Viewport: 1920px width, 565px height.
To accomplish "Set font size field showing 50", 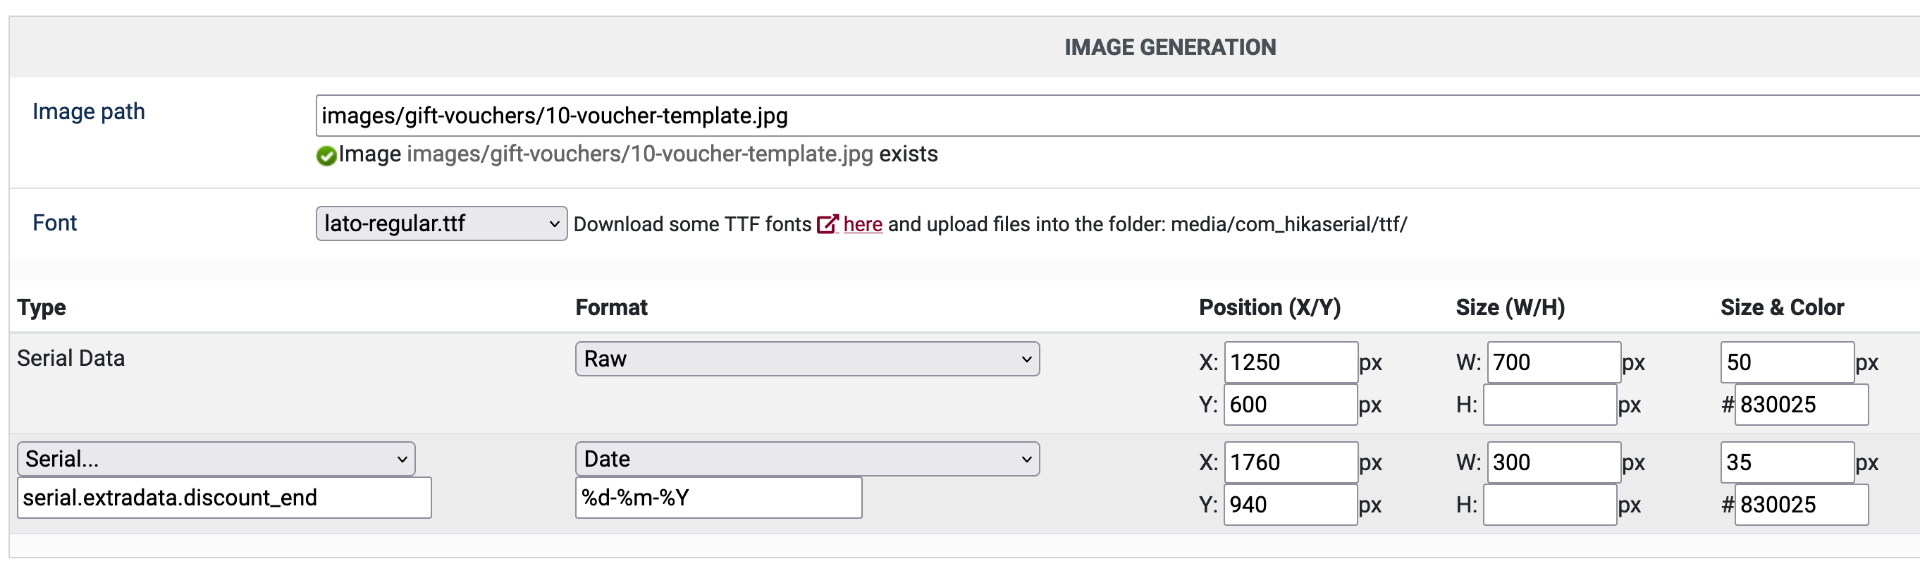I will [x=1787, y=362].
